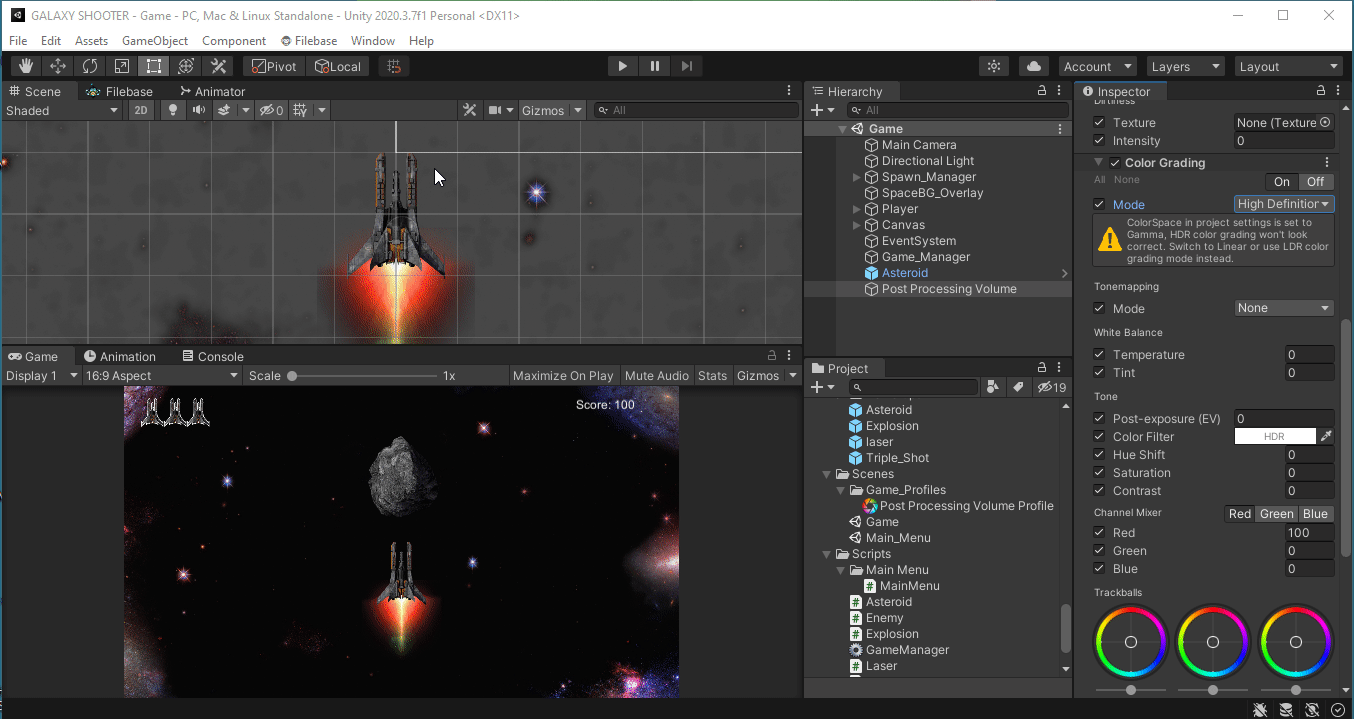
Task: Open Color Grading options menu
Action: [x=1327, y=162]
